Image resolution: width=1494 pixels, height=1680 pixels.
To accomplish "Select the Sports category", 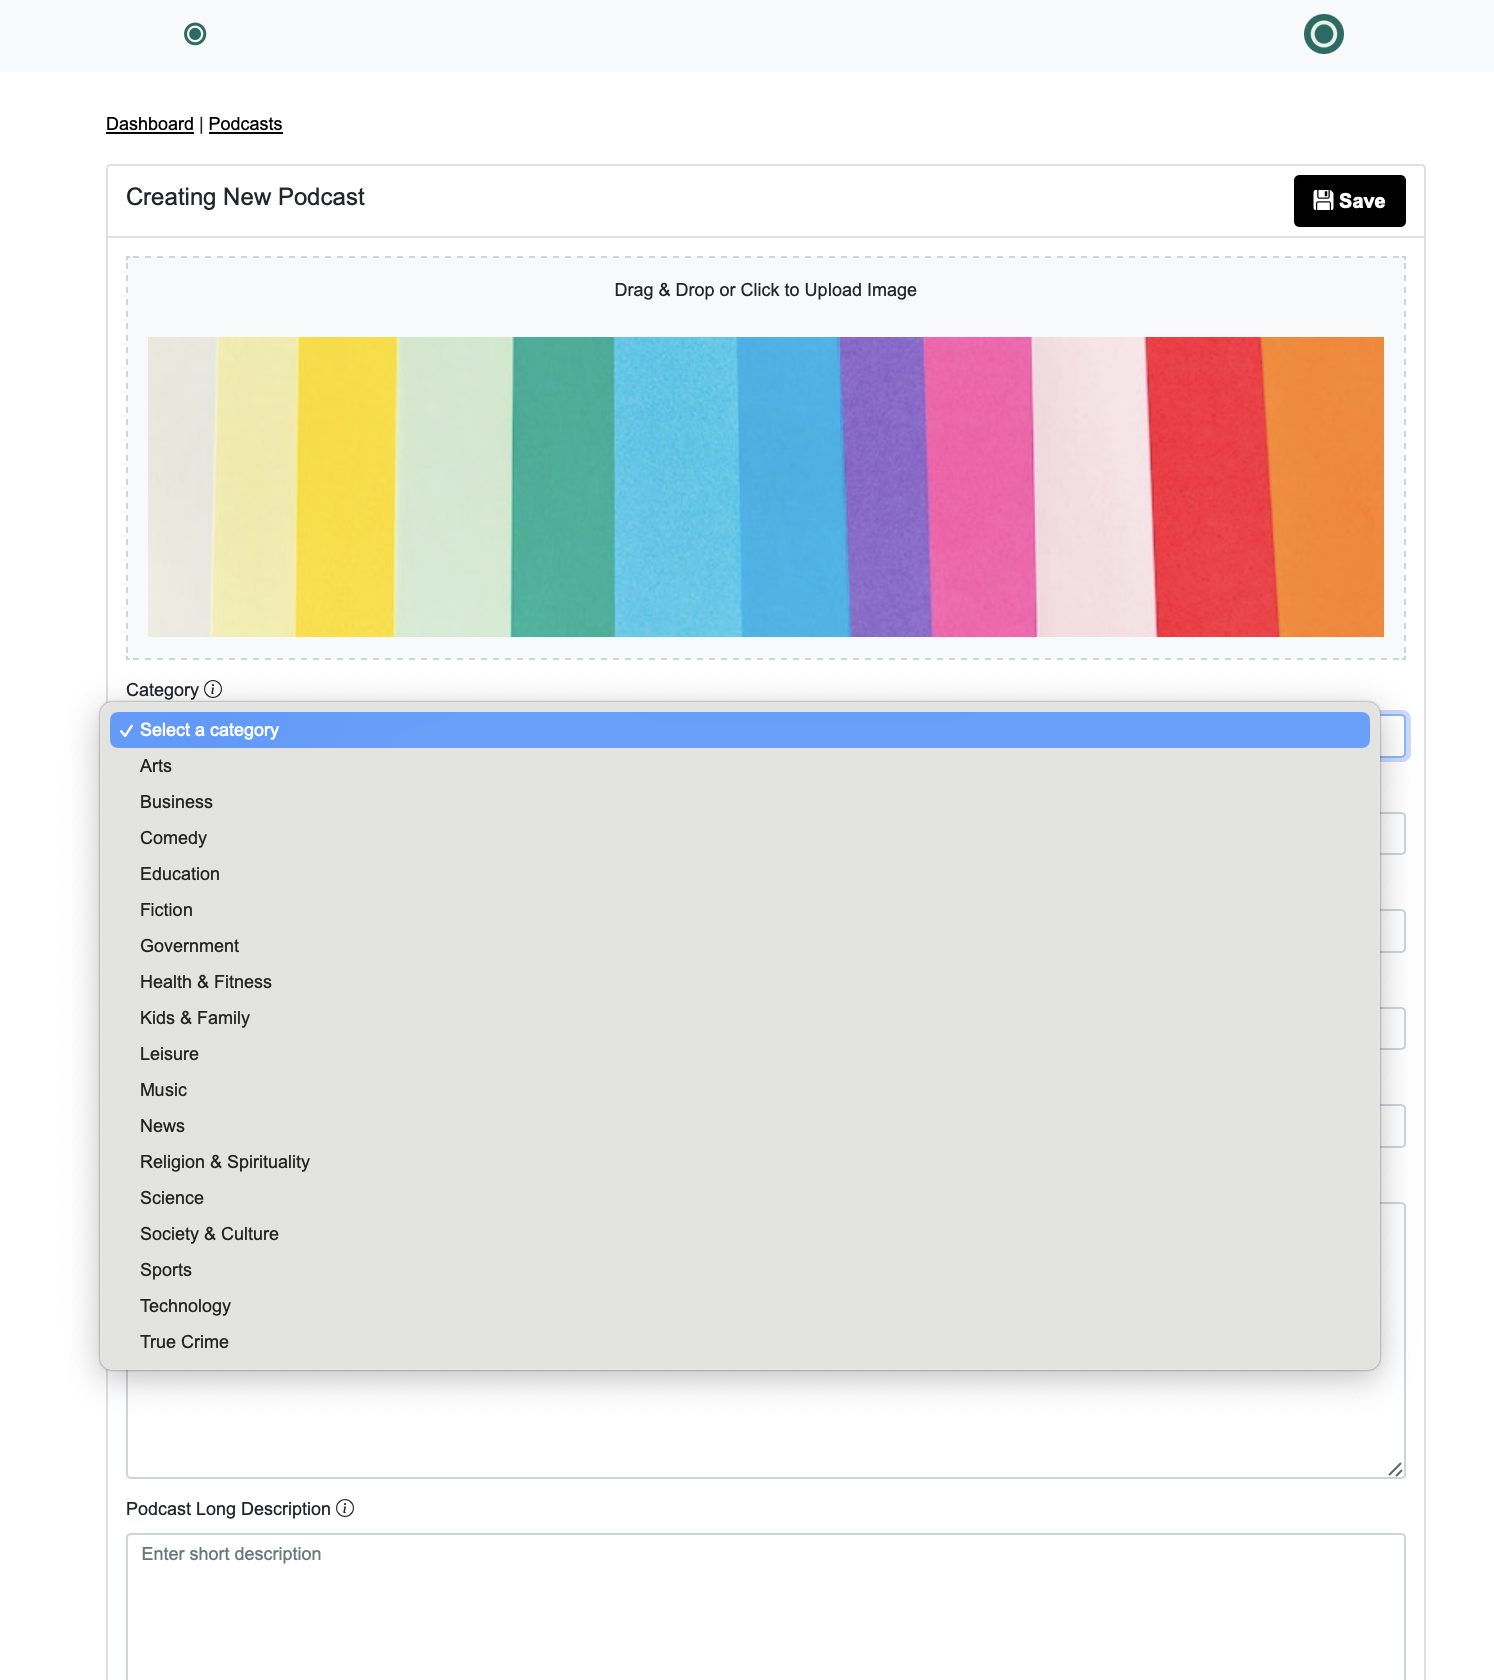I will click(x=740, y=1270).
